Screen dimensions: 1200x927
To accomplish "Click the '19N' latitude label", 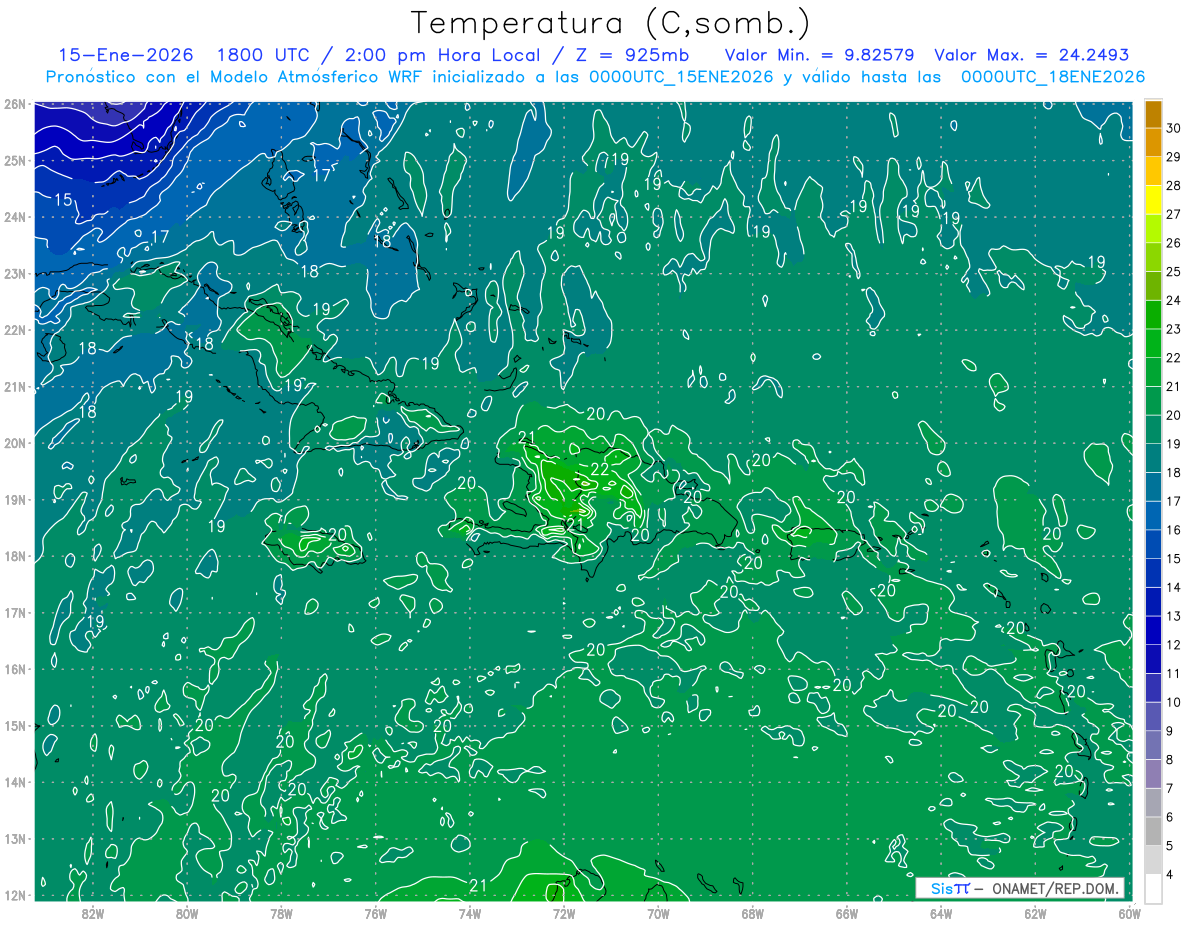I will point(15,500).
